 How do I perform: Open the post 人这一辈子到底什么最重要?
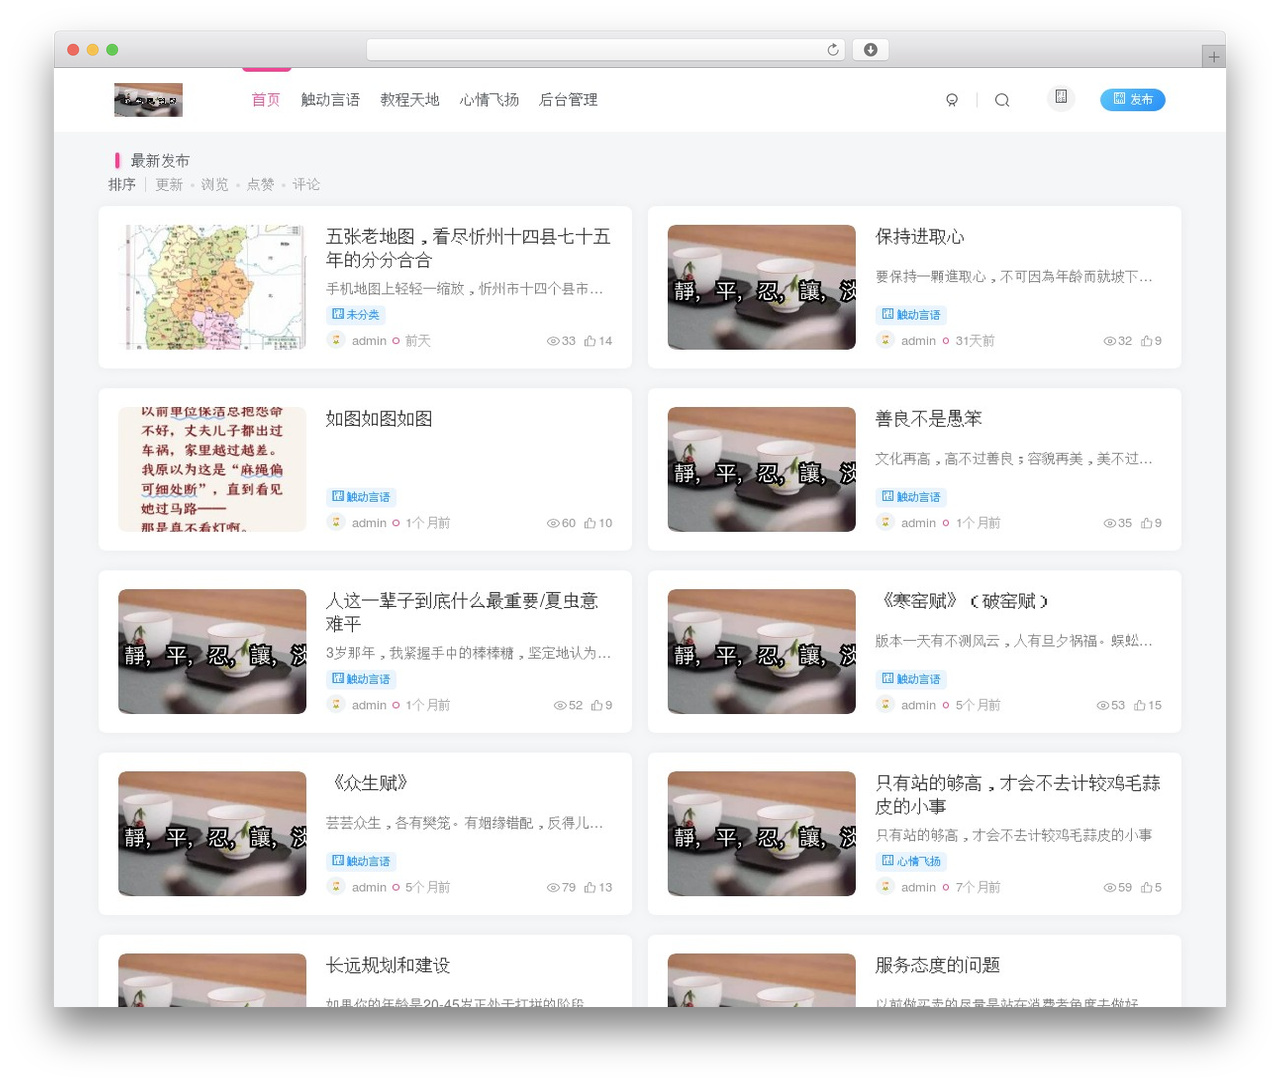pos(462,612)
